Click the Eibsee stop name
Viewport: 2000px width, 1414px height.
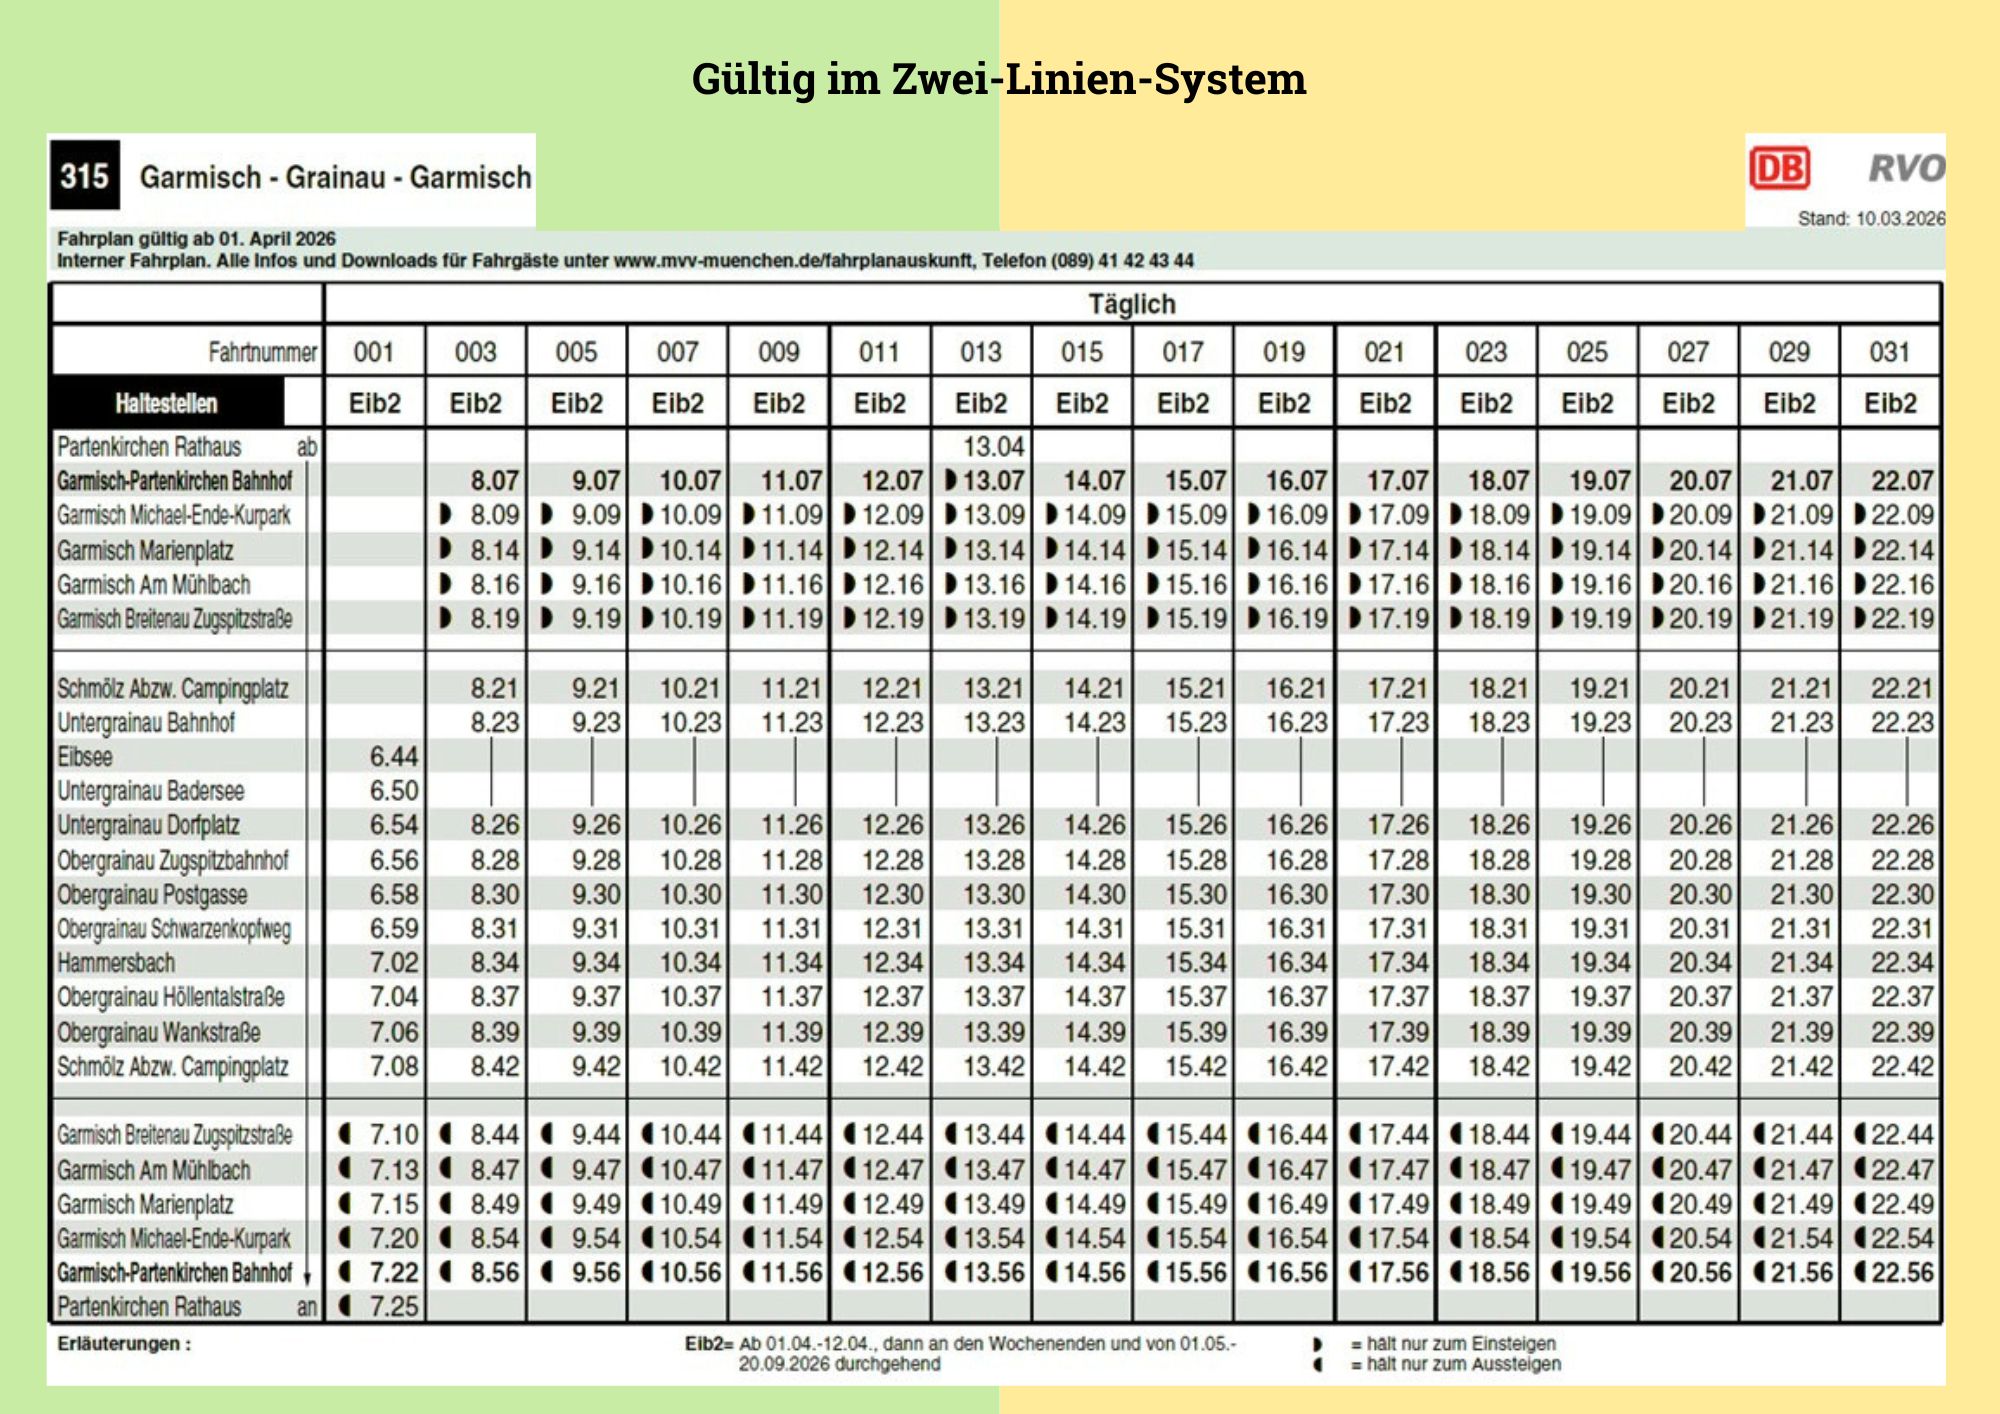click(85, 757)
